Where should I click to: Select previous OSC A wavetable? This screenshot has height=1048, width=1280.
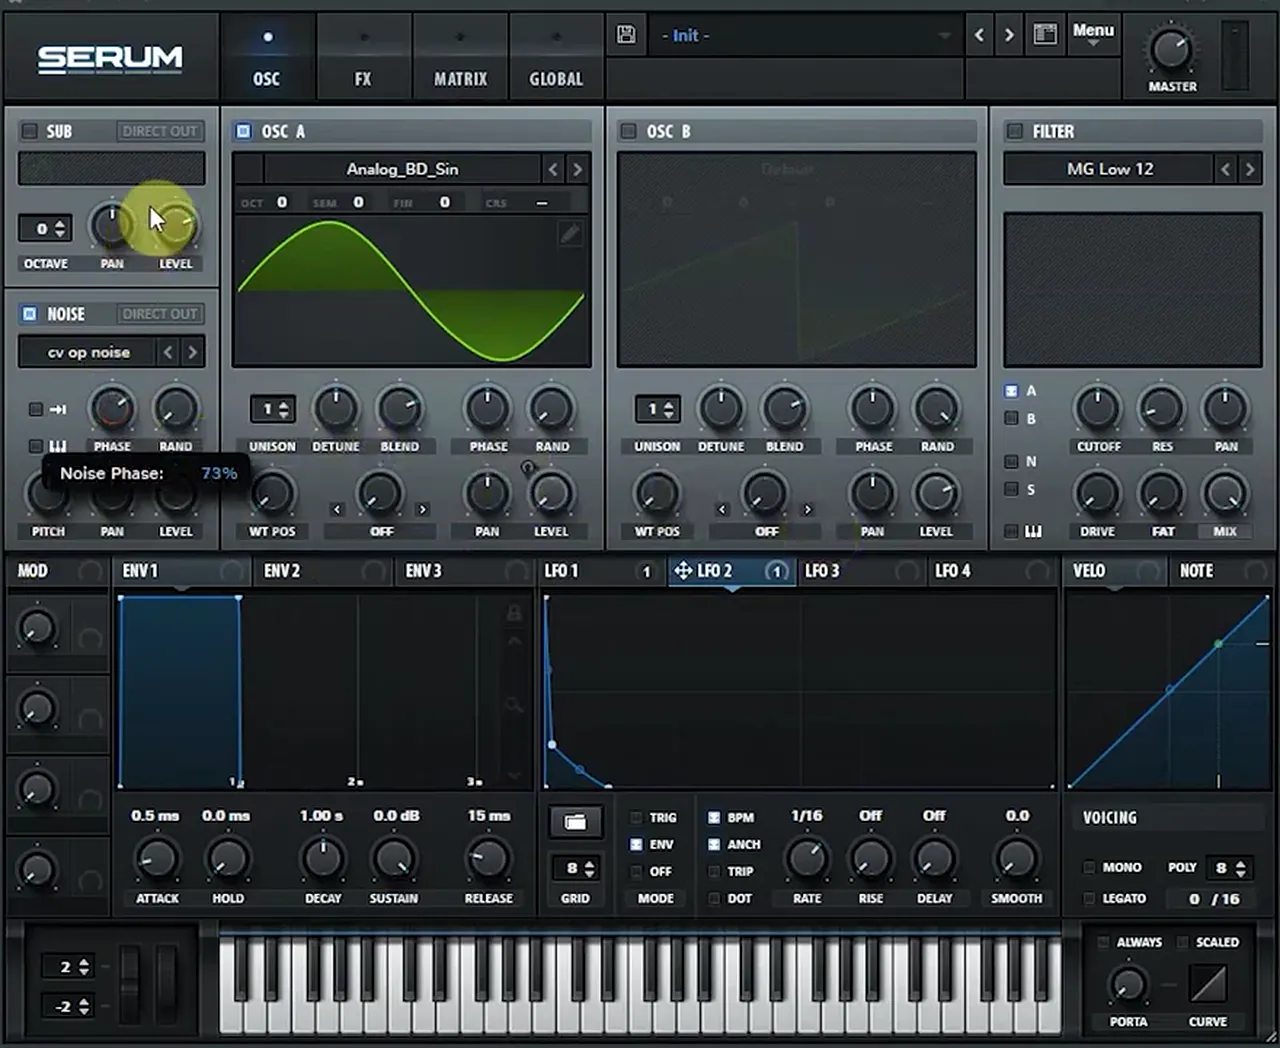click(553, 169)
